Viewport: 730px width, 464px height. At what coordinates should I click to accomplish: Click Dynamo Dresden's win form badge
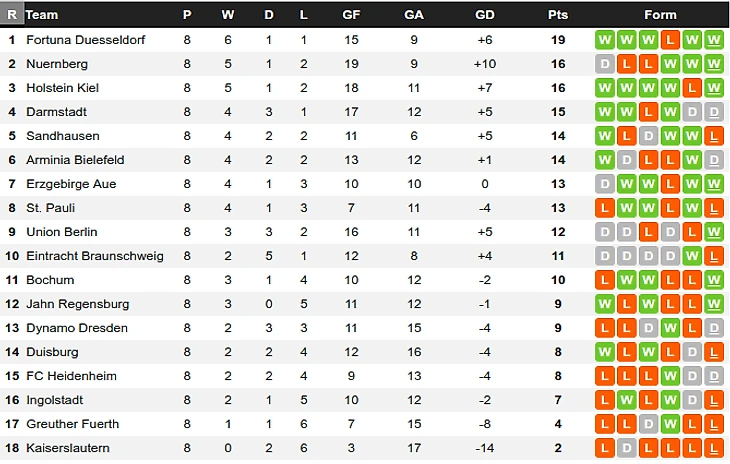670,328
